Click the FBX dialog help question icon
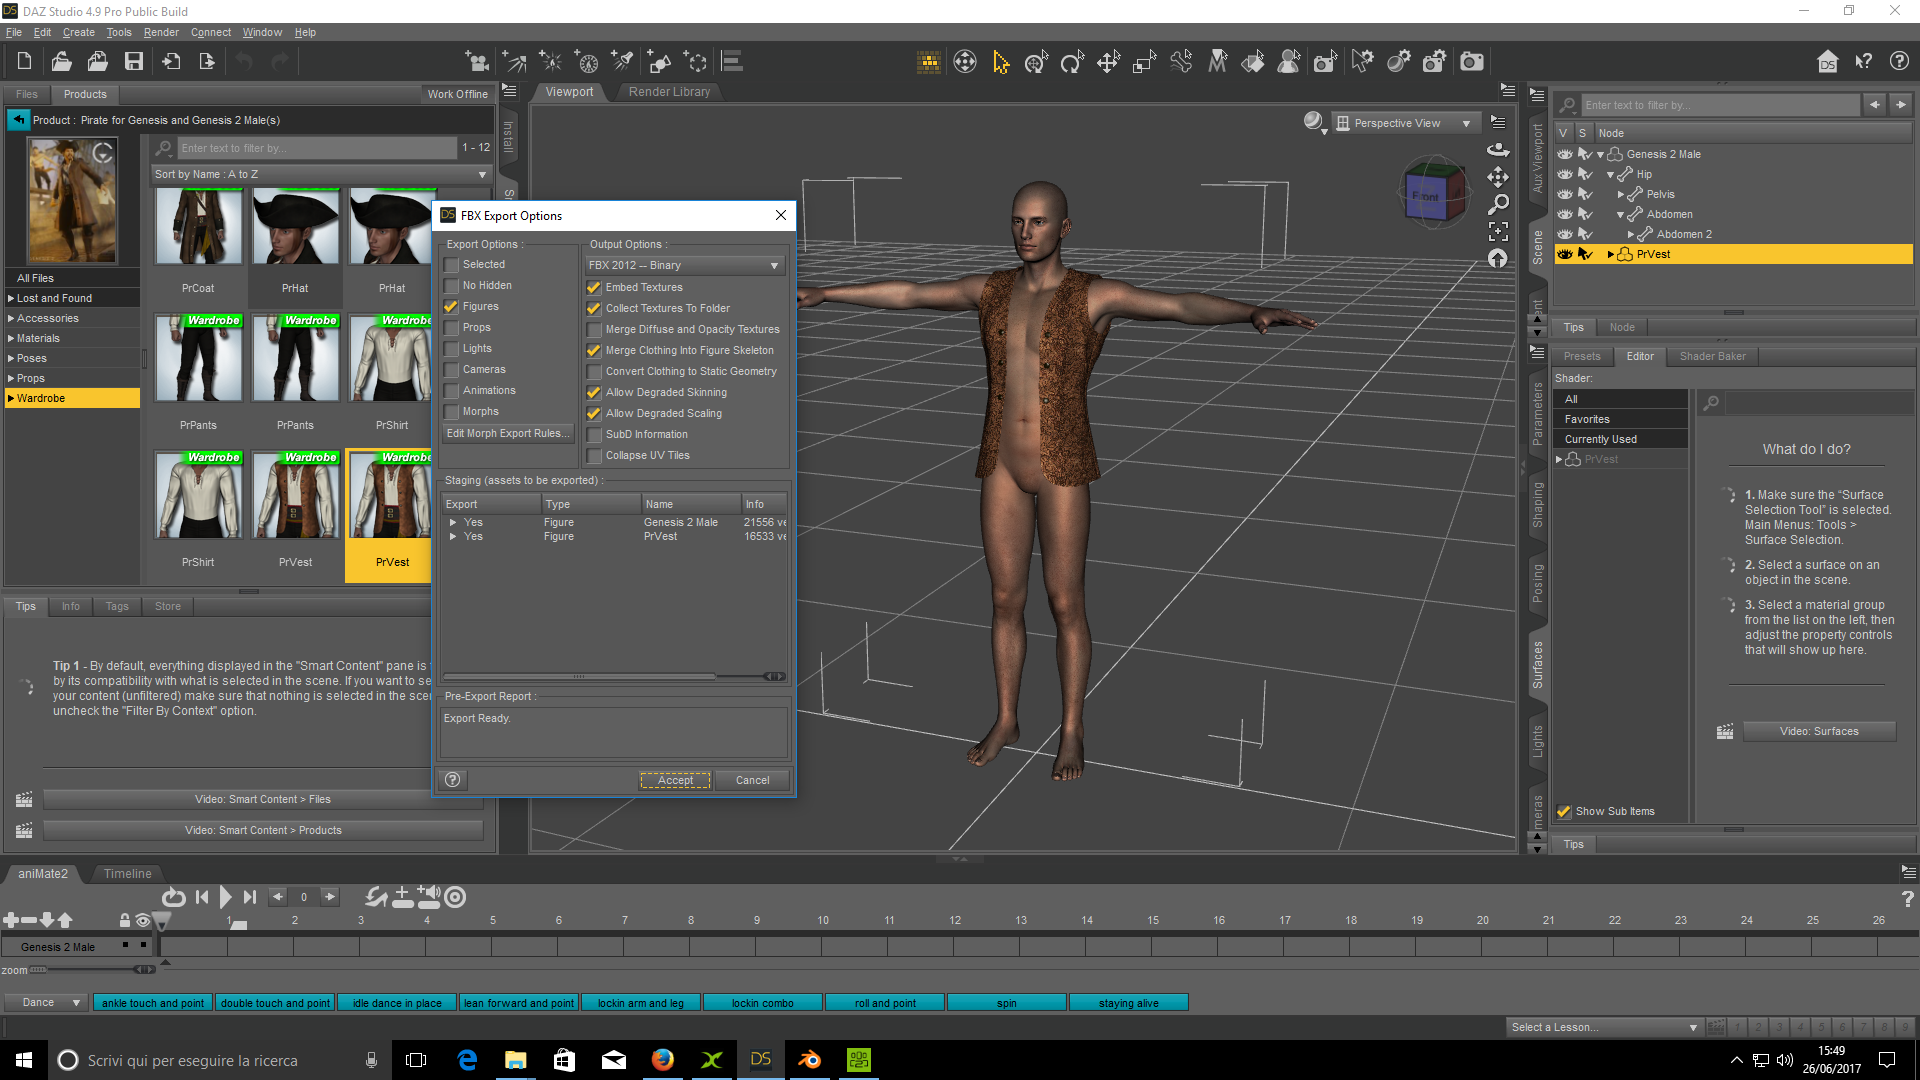Screen dimensions: 1920x1080 [x=452, y=780]
